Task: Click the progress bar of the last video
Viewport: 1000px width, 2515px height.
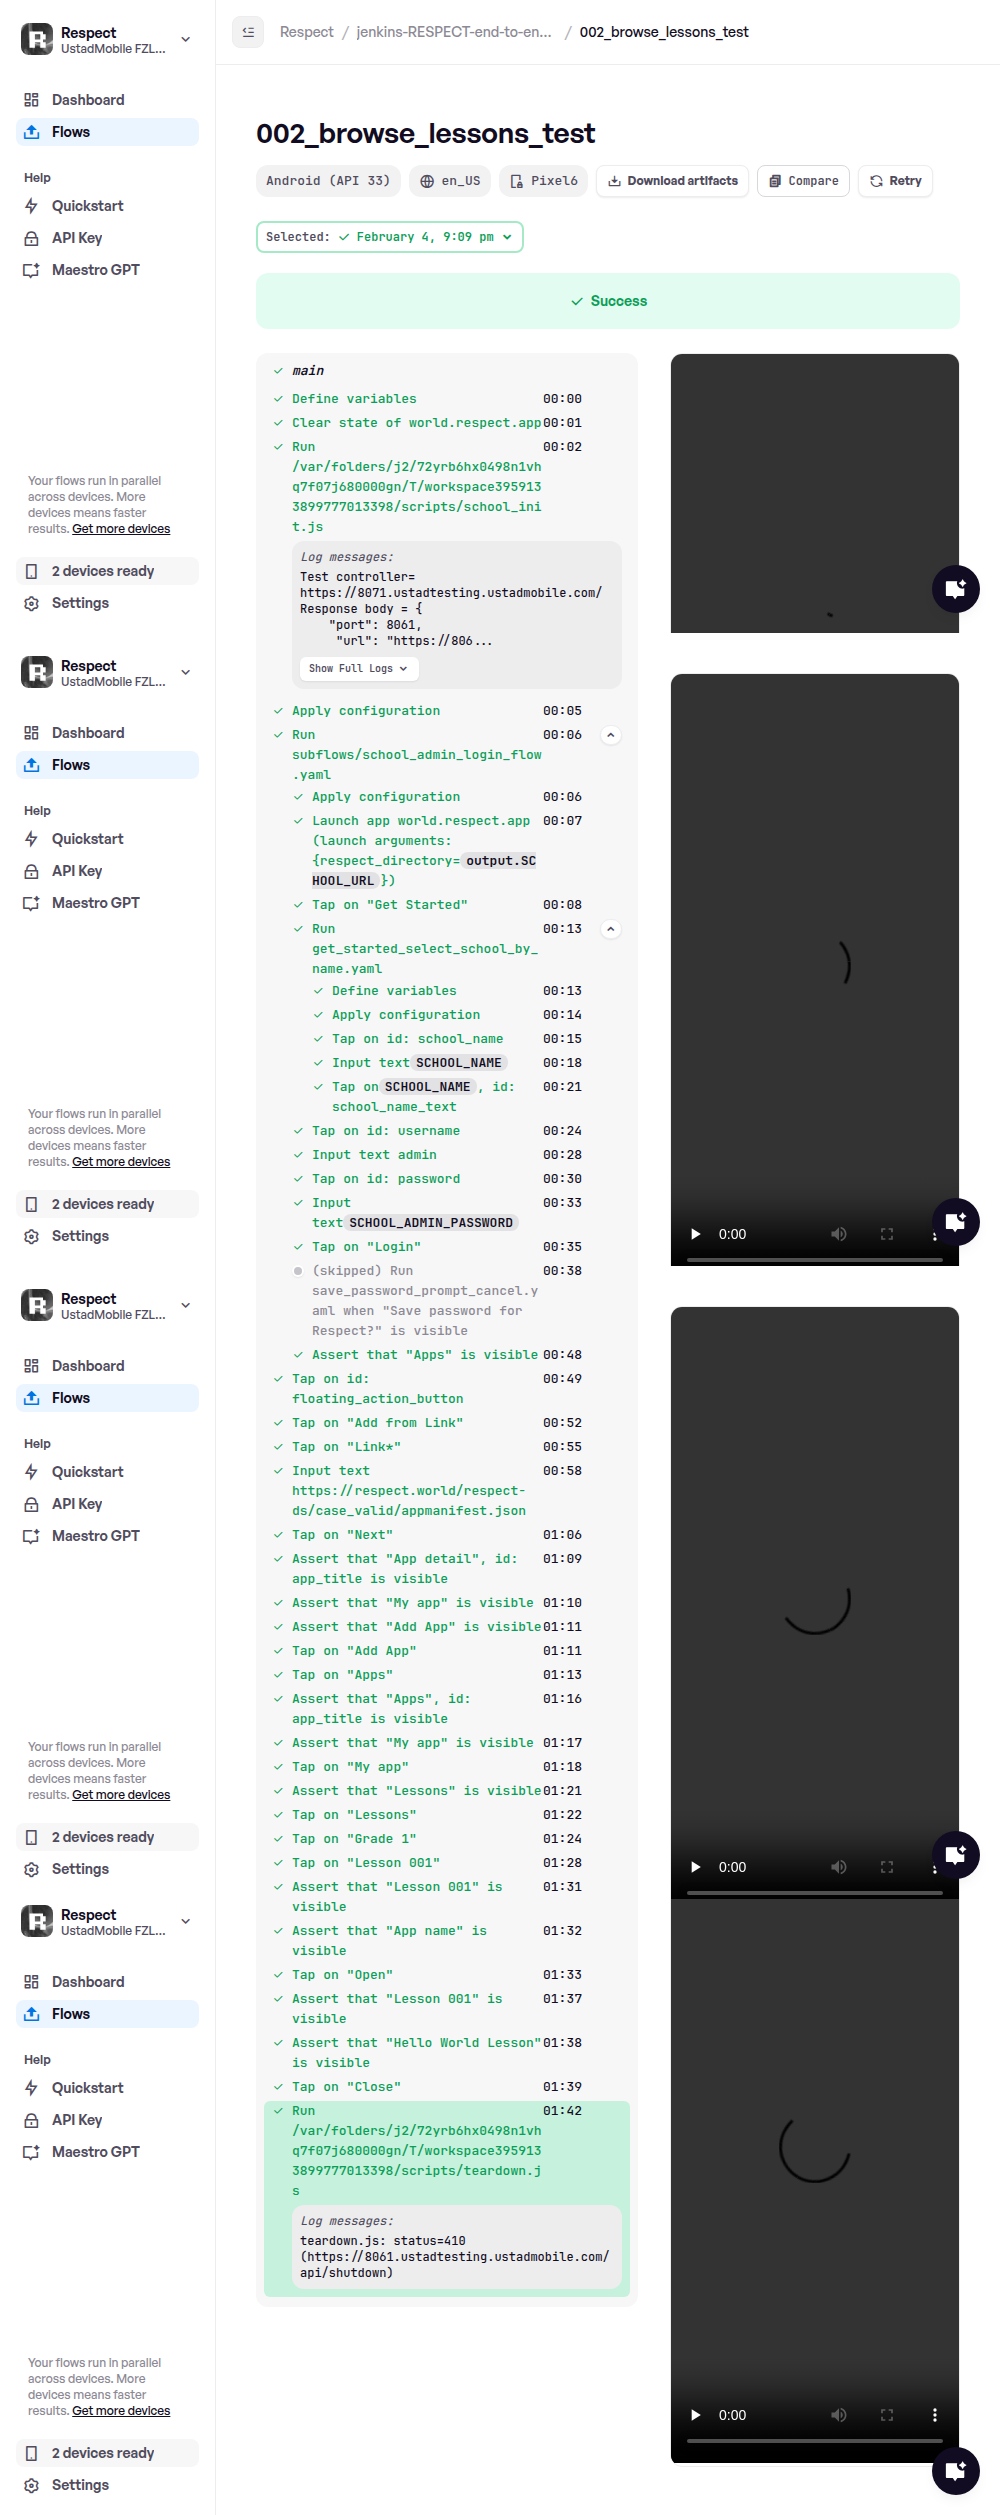Action: (814, 2440)
